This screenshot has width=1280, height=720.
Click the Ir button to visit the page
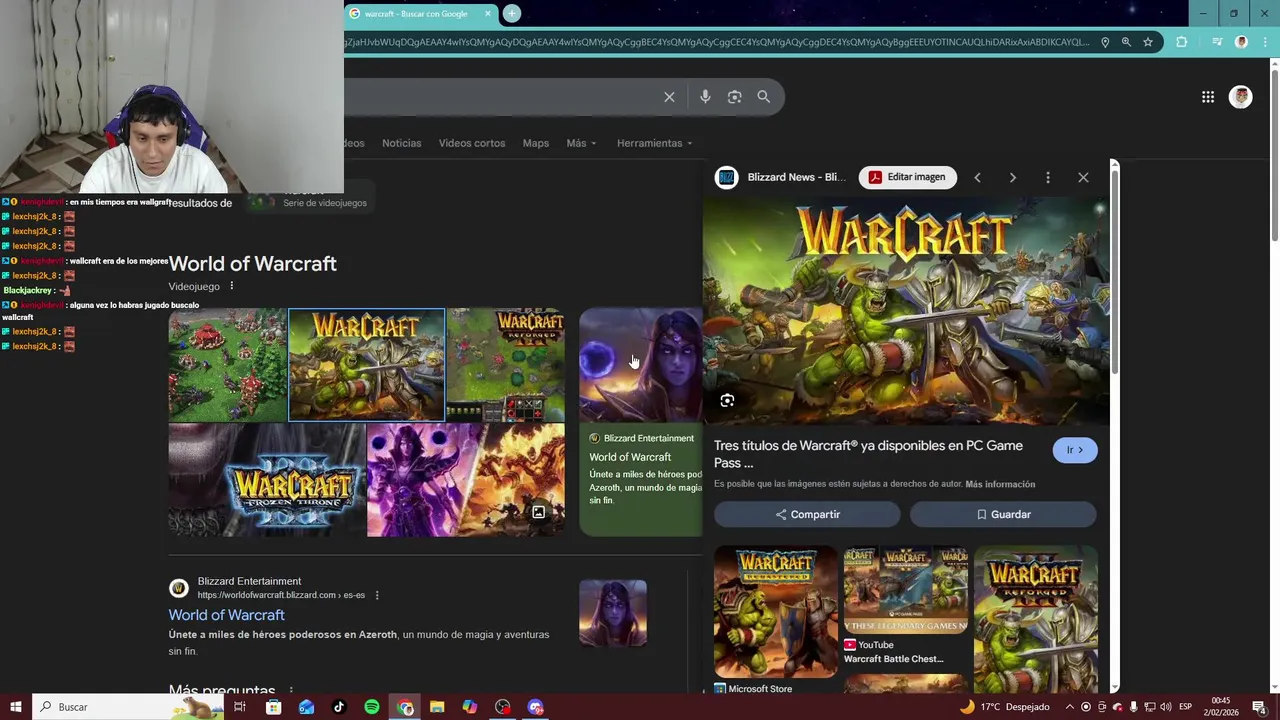(1075, 450)
